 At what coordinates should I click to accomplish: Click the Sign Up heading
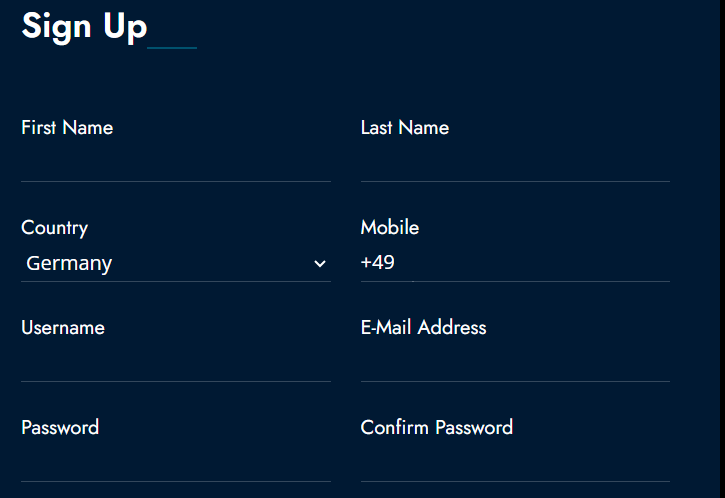point(84,26)
